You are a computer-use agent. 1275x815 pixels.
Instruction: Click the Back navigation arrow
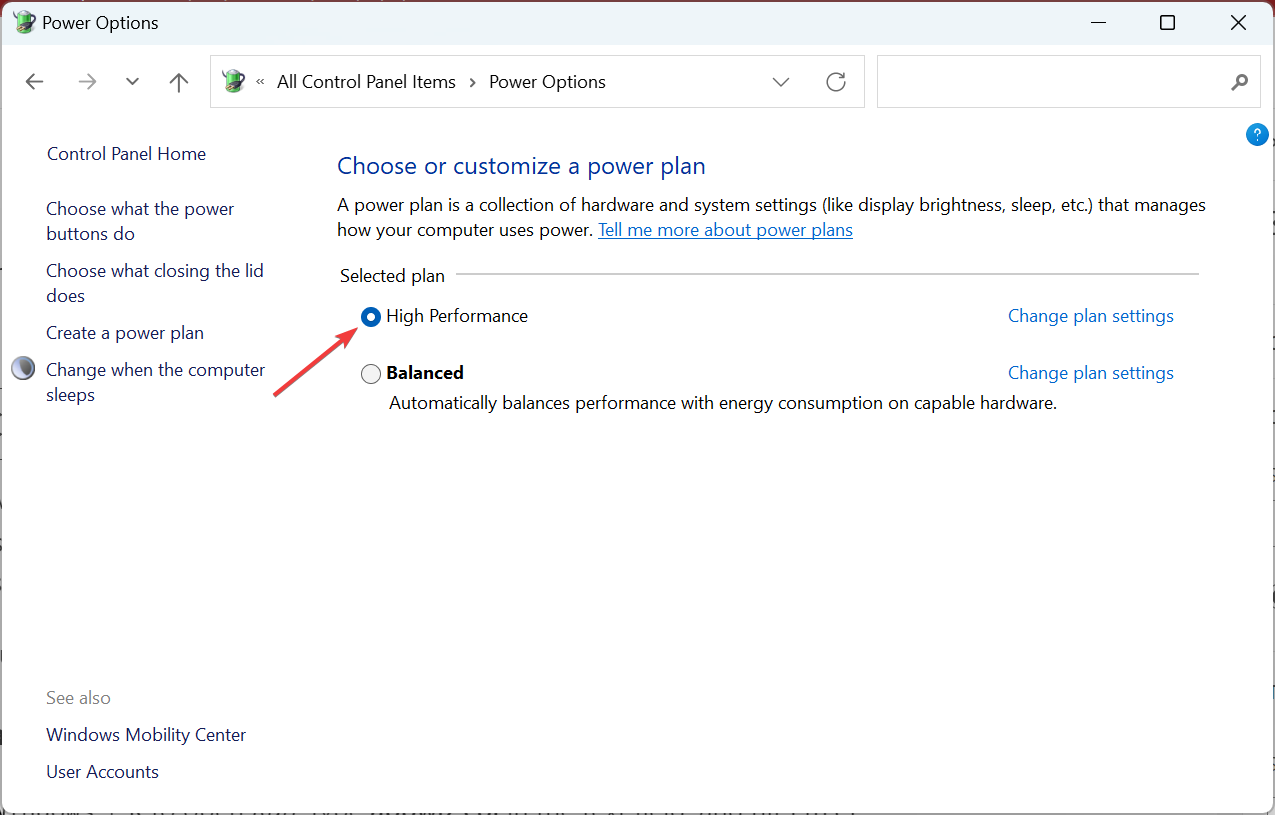pos(35,82)
